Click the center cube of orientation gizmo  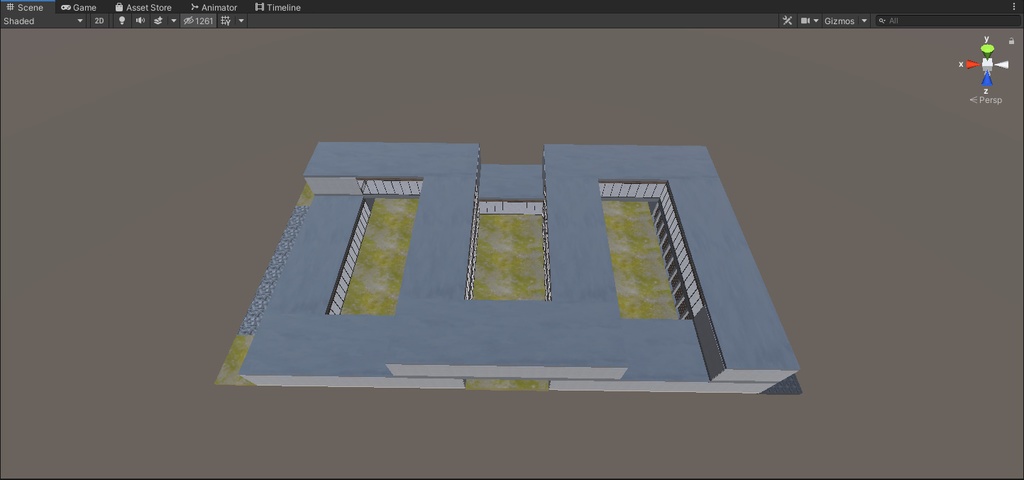987,63
